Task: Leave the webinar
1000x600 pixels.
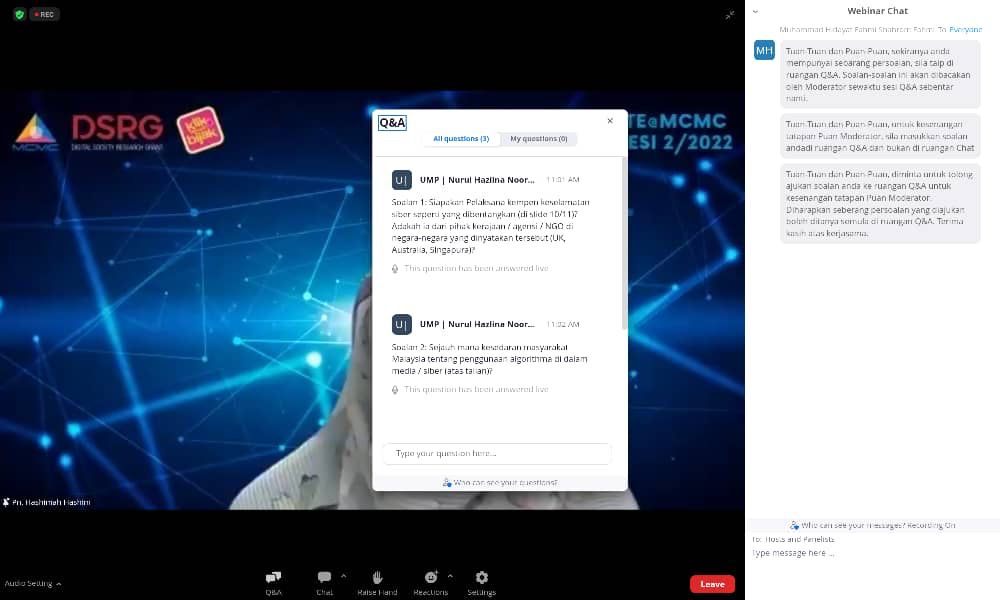Action: tap(712, 584)
